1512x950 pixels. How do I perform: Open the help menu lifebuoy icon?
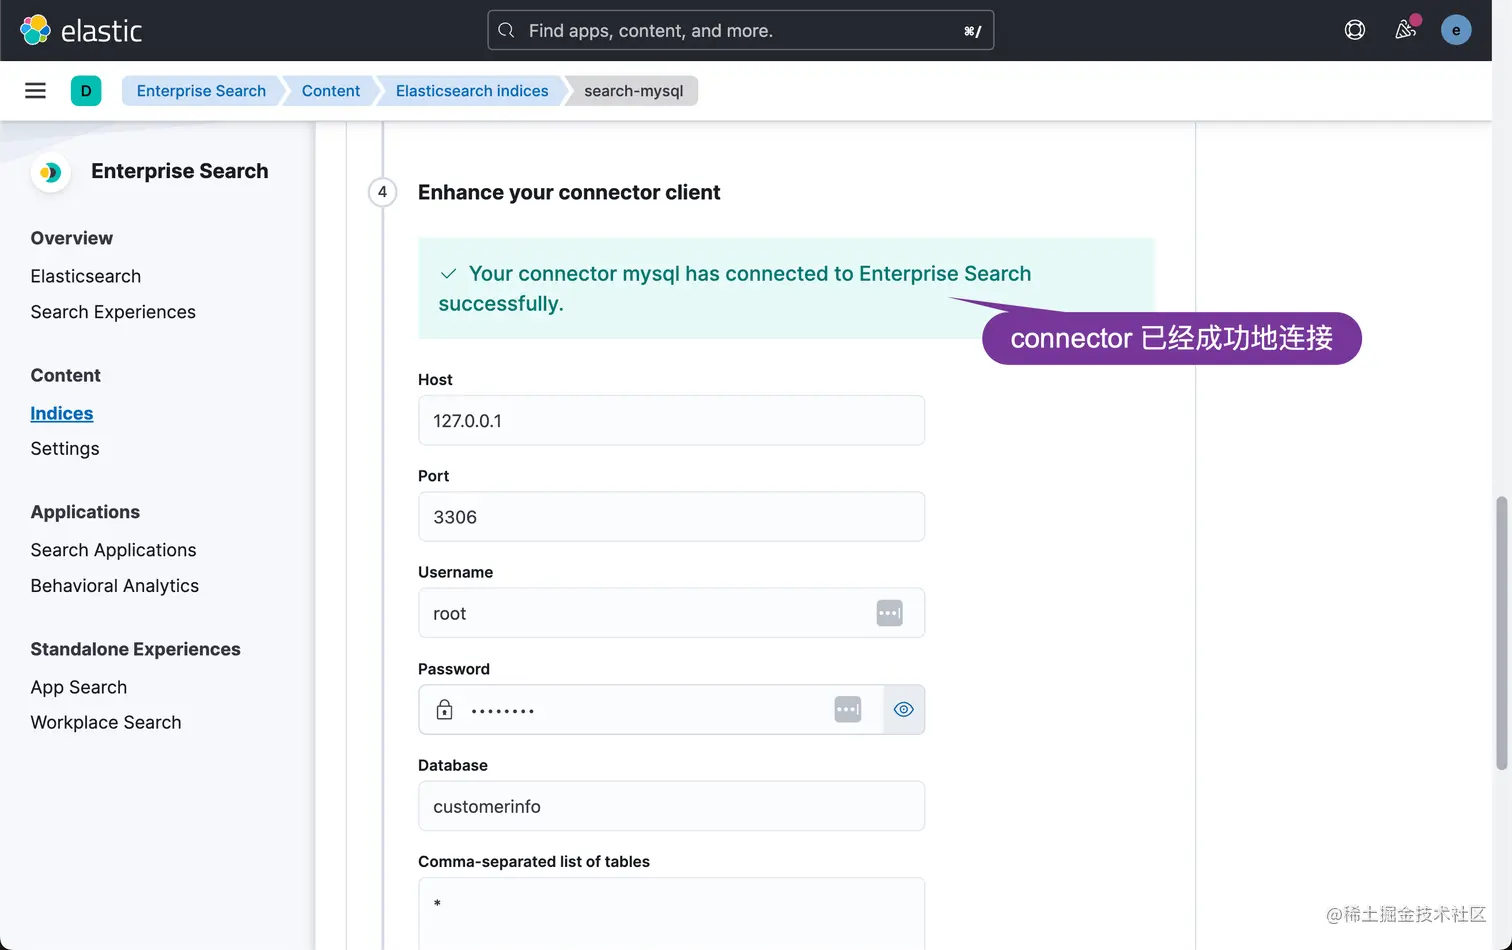pos(1355,30)
